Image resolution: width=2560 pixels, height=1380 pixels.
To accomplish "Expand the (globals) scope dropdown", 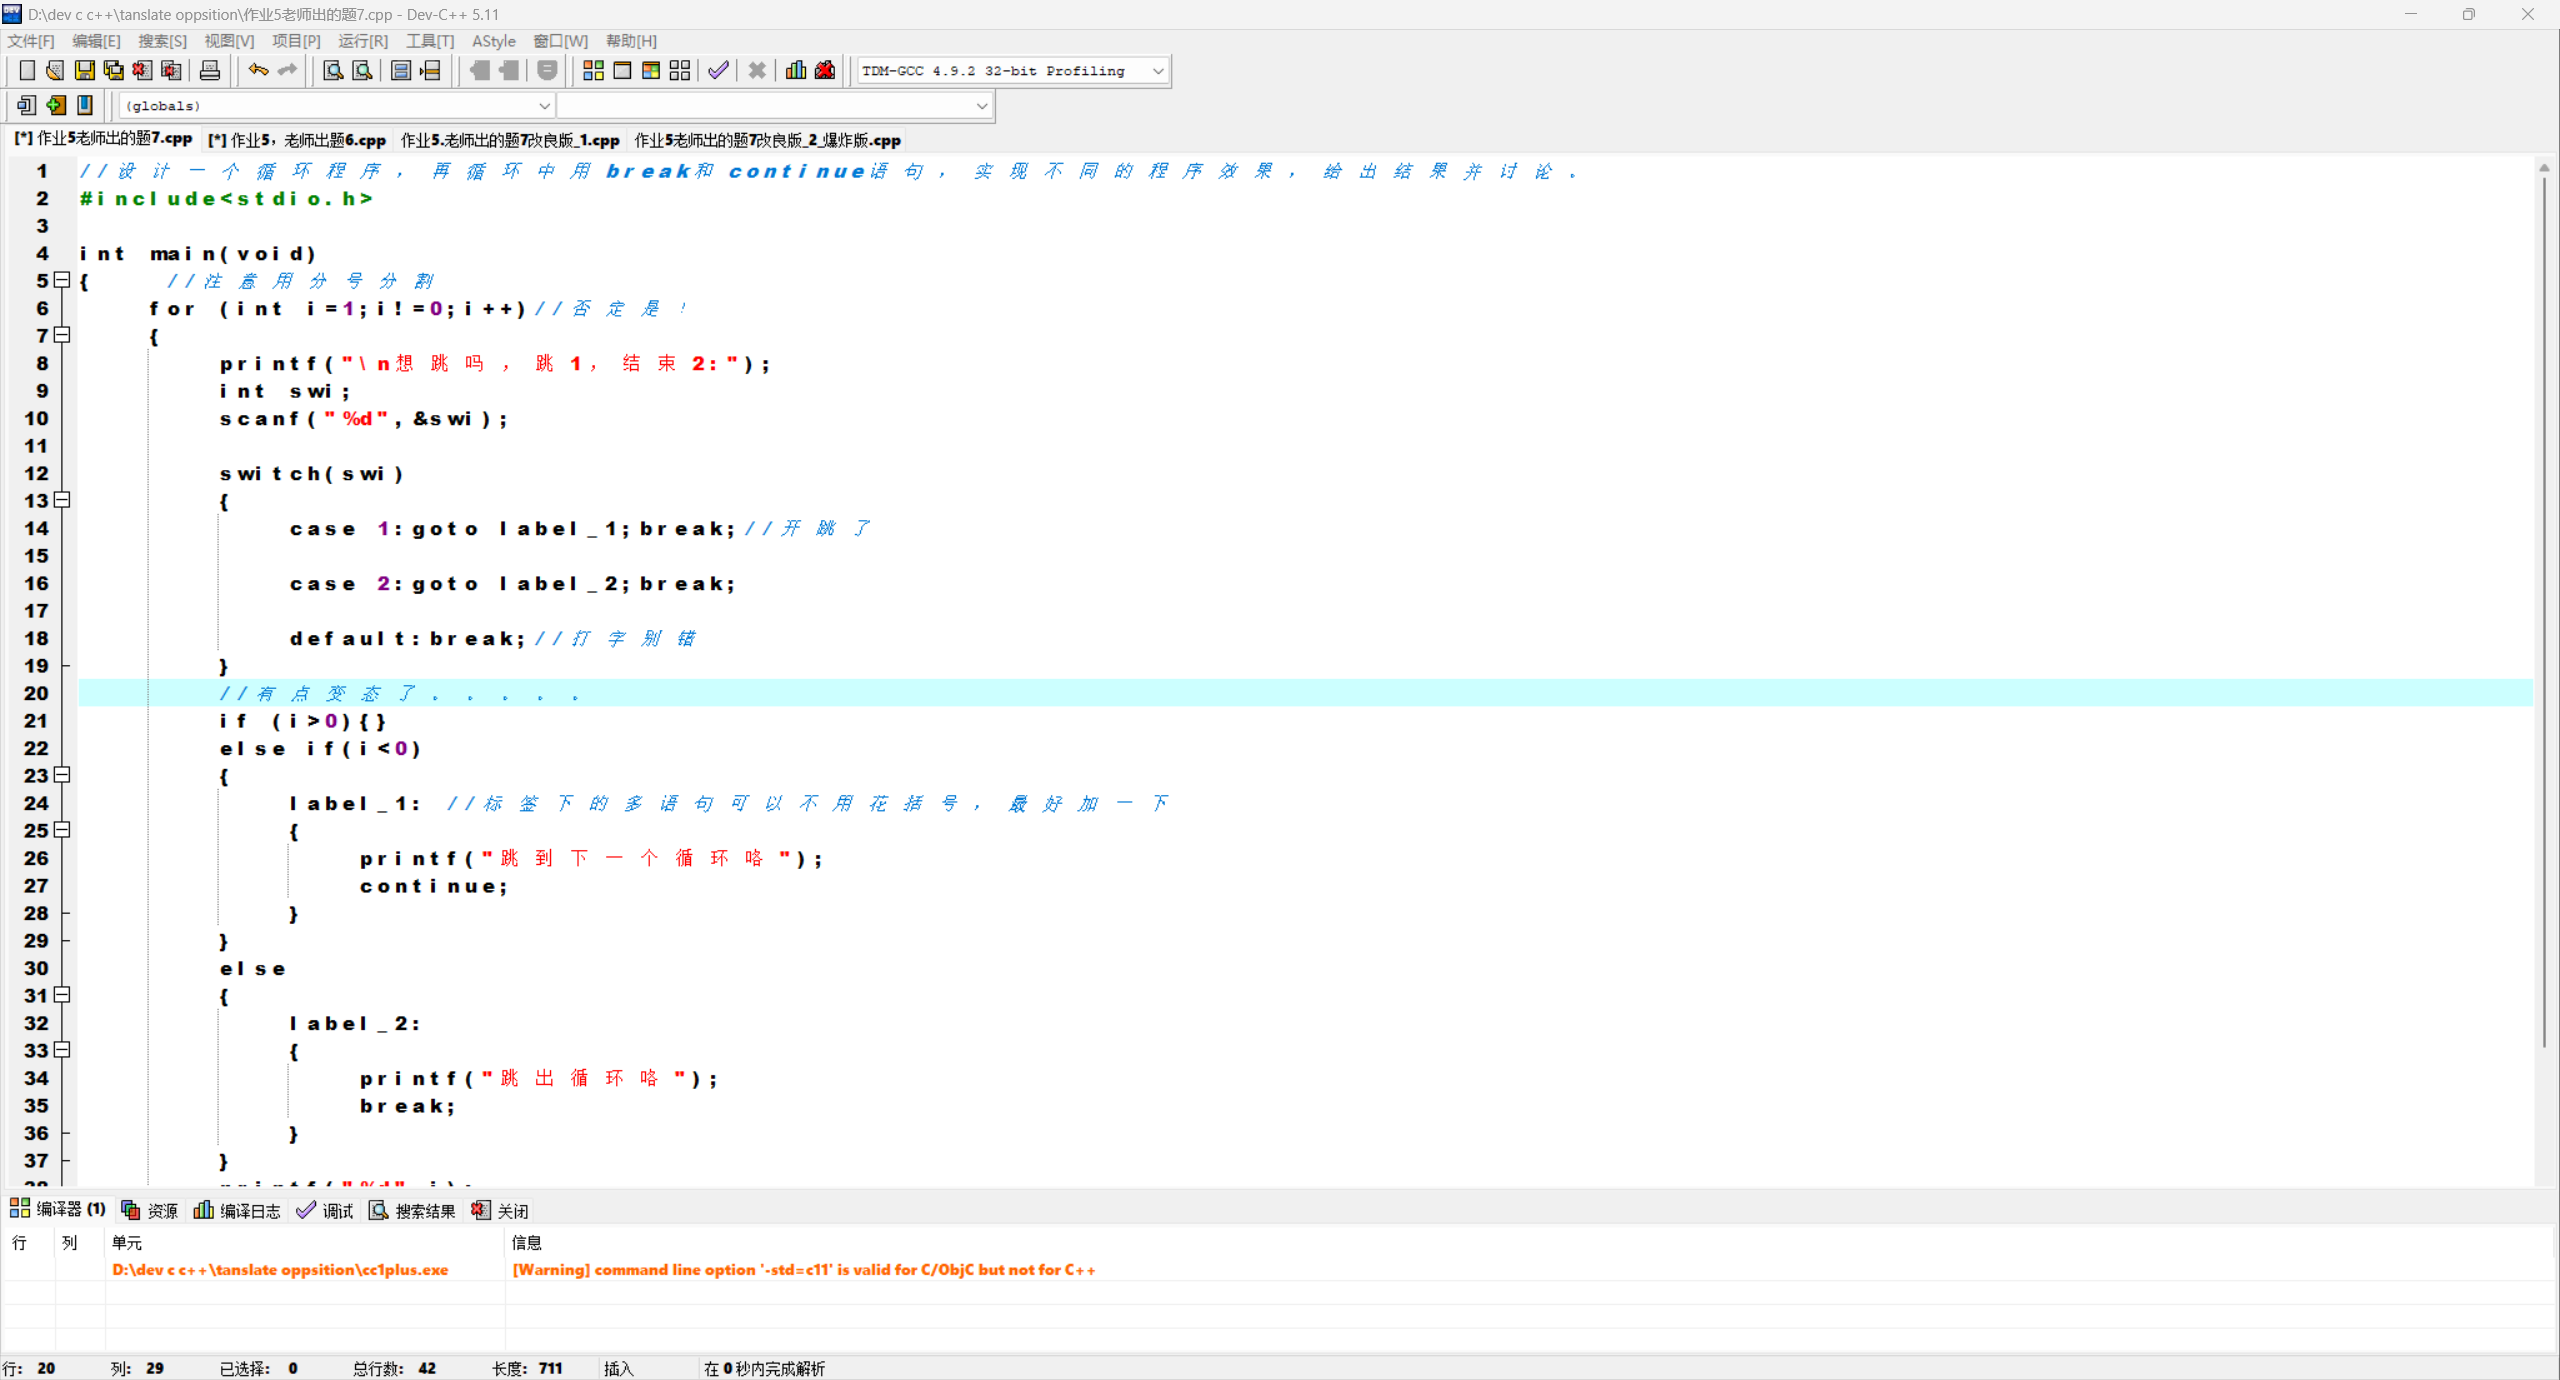I will pyautogui.click(x=543, y=106).
